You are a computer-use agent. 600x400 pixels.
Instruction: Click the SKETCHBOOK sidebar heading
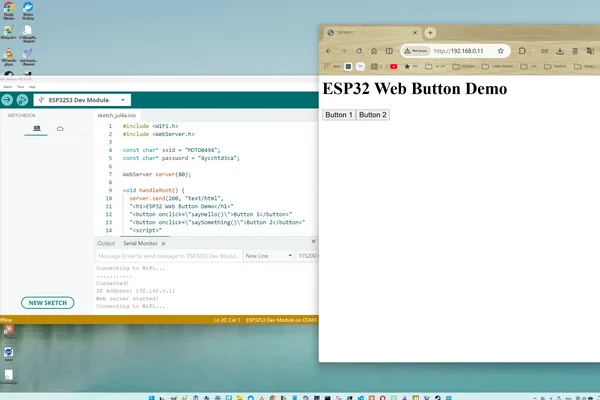[x=21, y=115]
